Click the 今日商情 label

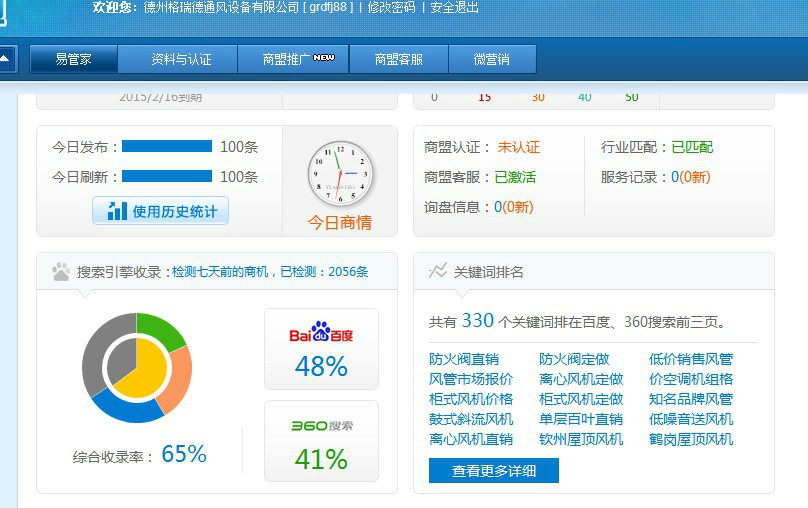click(x=339, y=222)
